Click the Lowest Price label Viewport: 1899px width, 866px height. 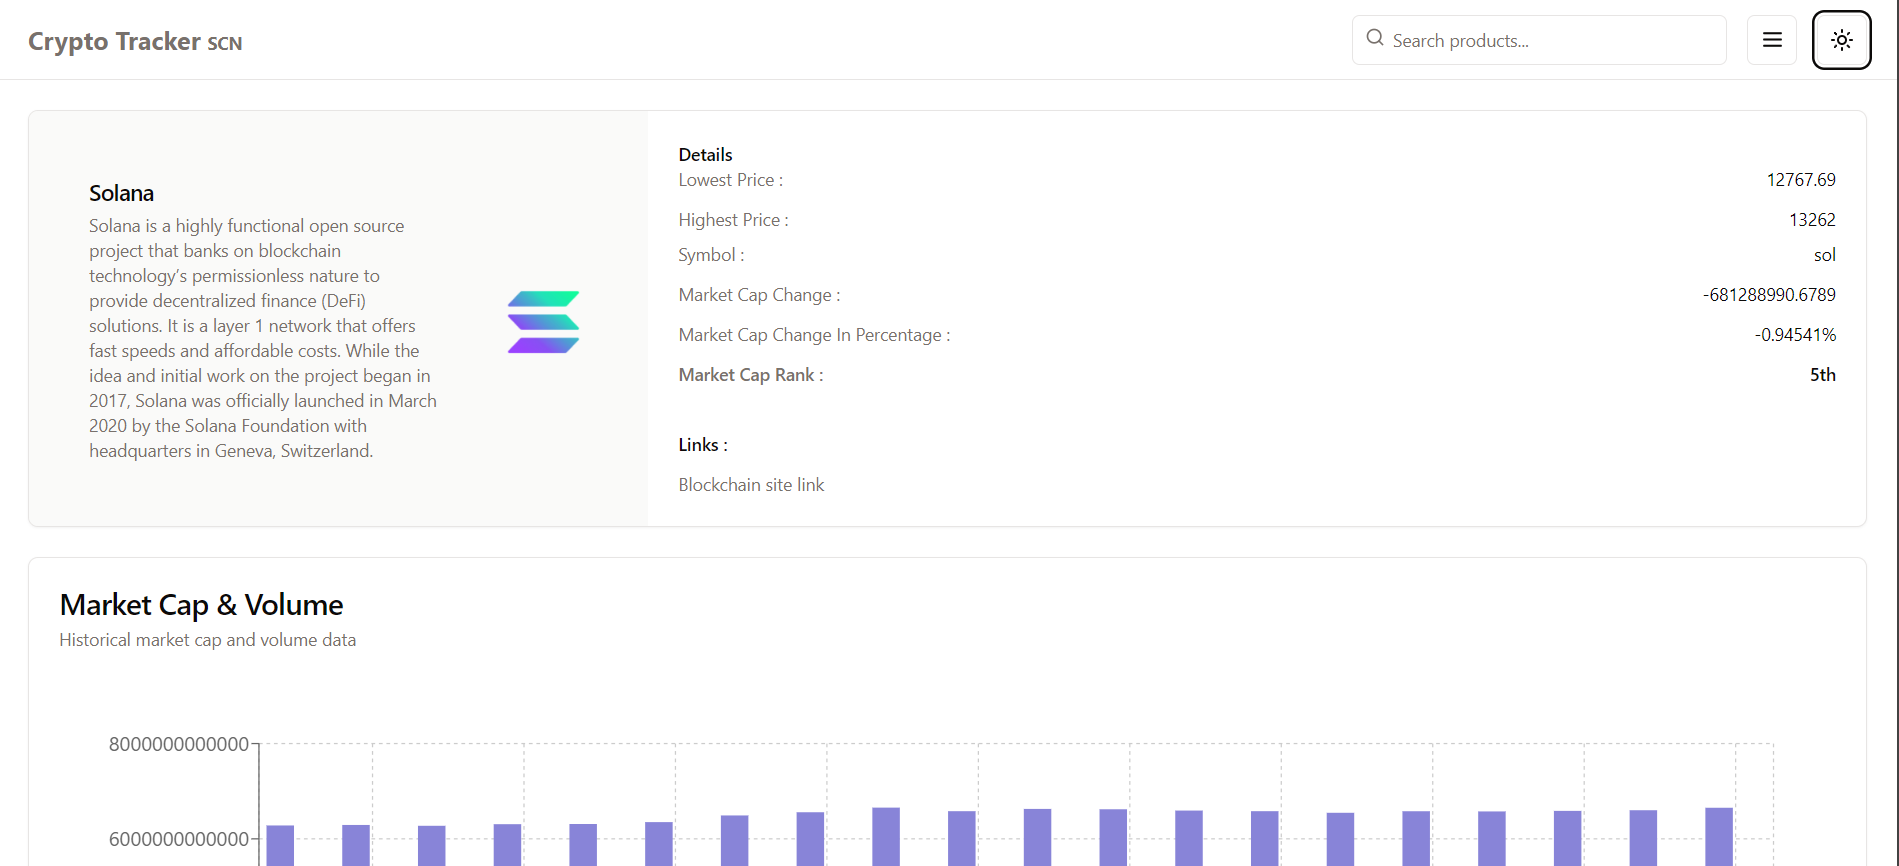click(x=730, y=180)
